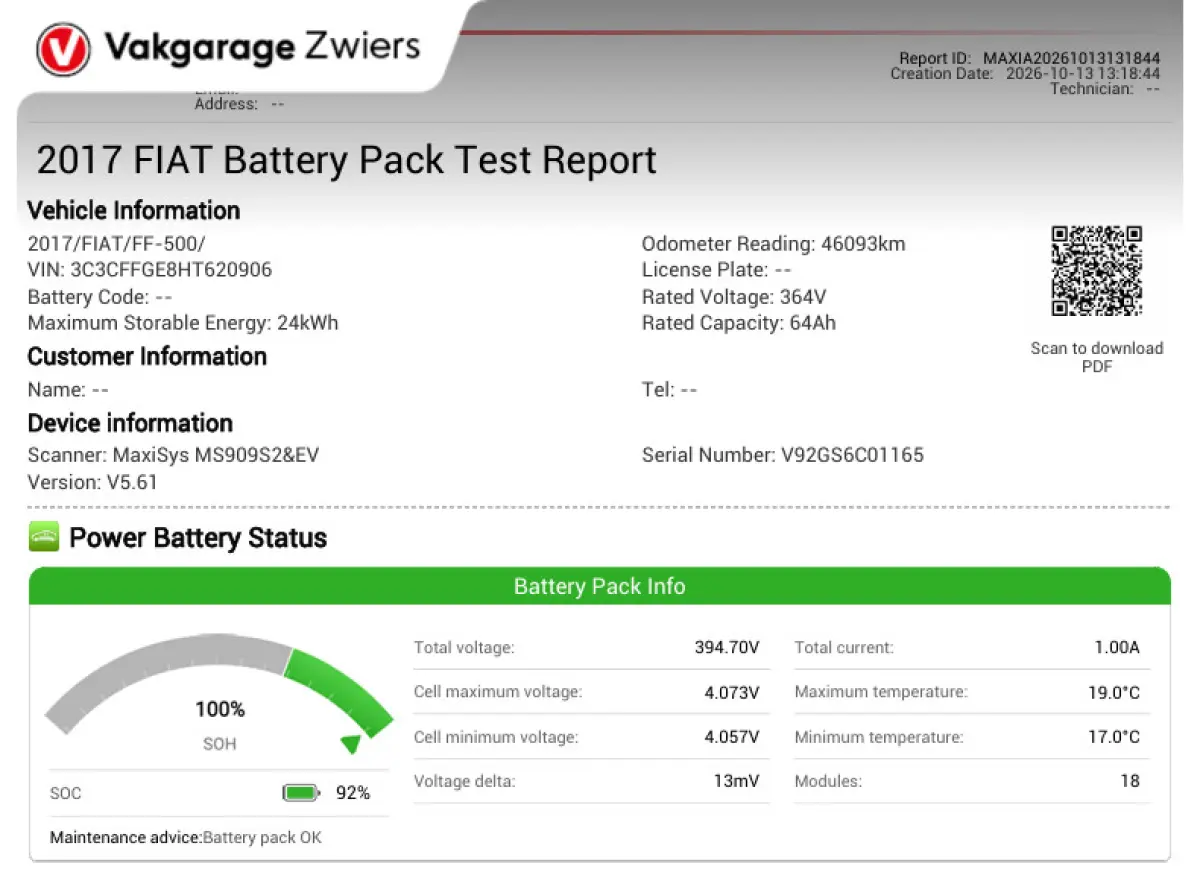Click the 'Scan to download PDF' text
1200x875 pixels.
1097,357
